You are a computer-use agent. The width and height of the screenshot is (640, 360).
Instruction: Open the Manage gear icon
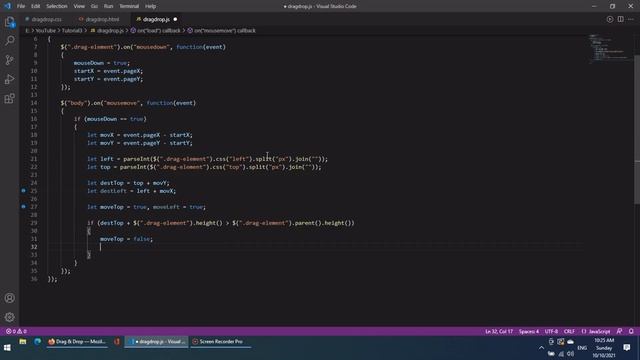point(9,317)
